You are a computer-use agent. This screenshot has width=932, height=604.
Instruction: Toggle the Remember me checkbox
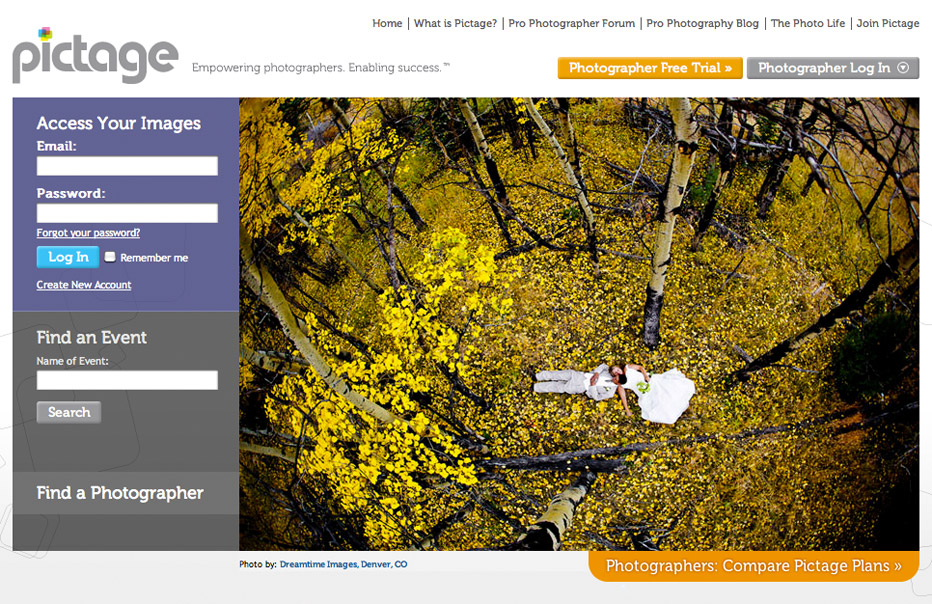click(x=110, y=257)
